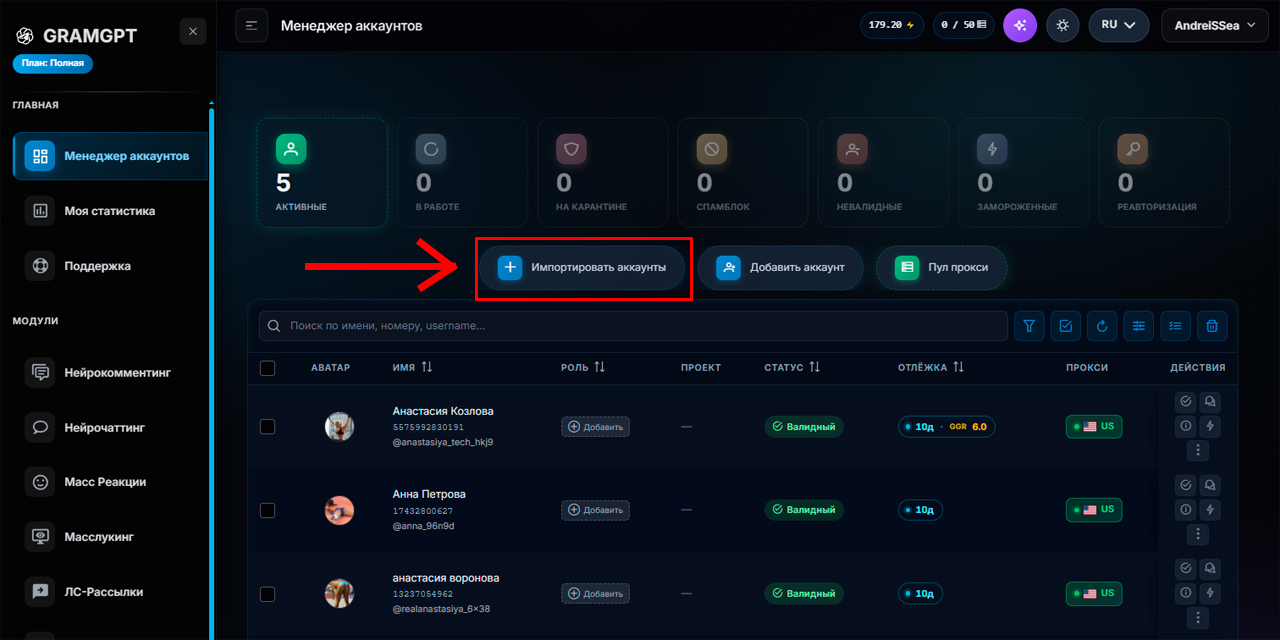Click US proxy badge for Анастасия Козлова
Image resolution: width=1280 pixels, height=640 pixels.
coord(1094,427)
